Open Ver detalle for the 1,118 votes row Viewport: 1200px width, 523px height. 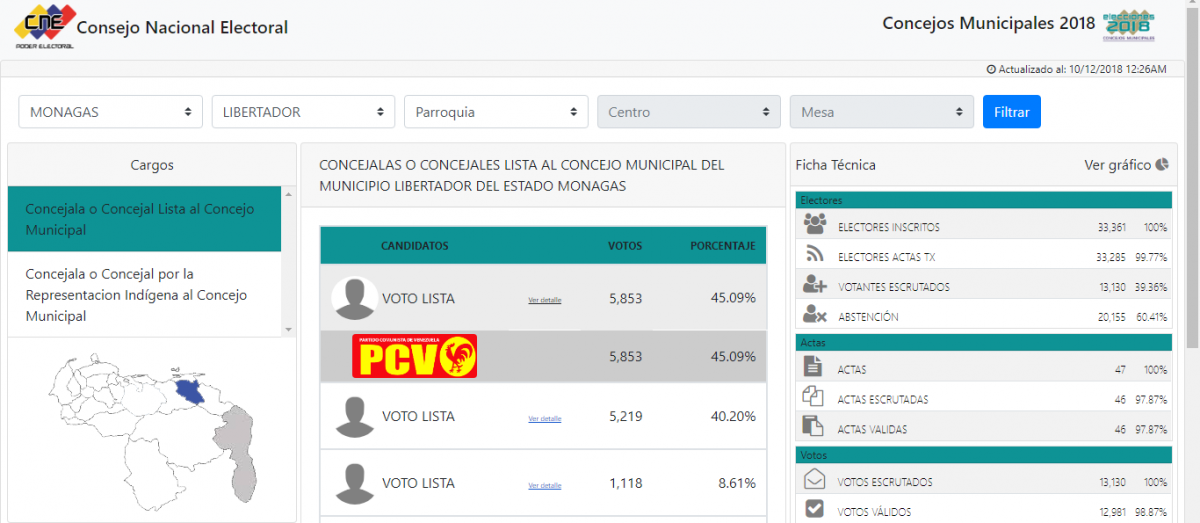click(x=545, y=486)
